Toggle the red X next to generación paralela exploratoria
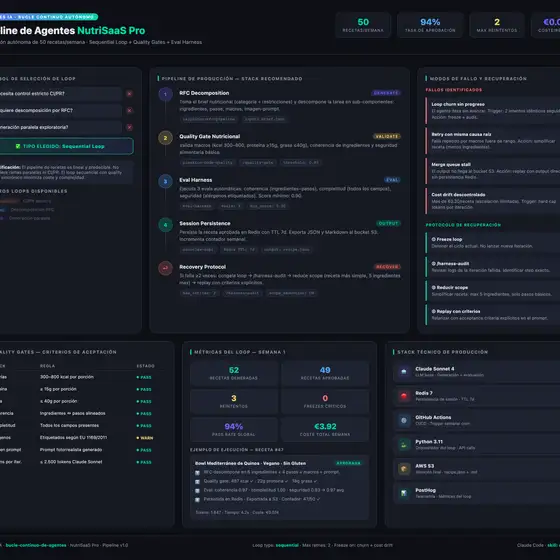Screen dimensions: 560x560 (x=129, y=127)
